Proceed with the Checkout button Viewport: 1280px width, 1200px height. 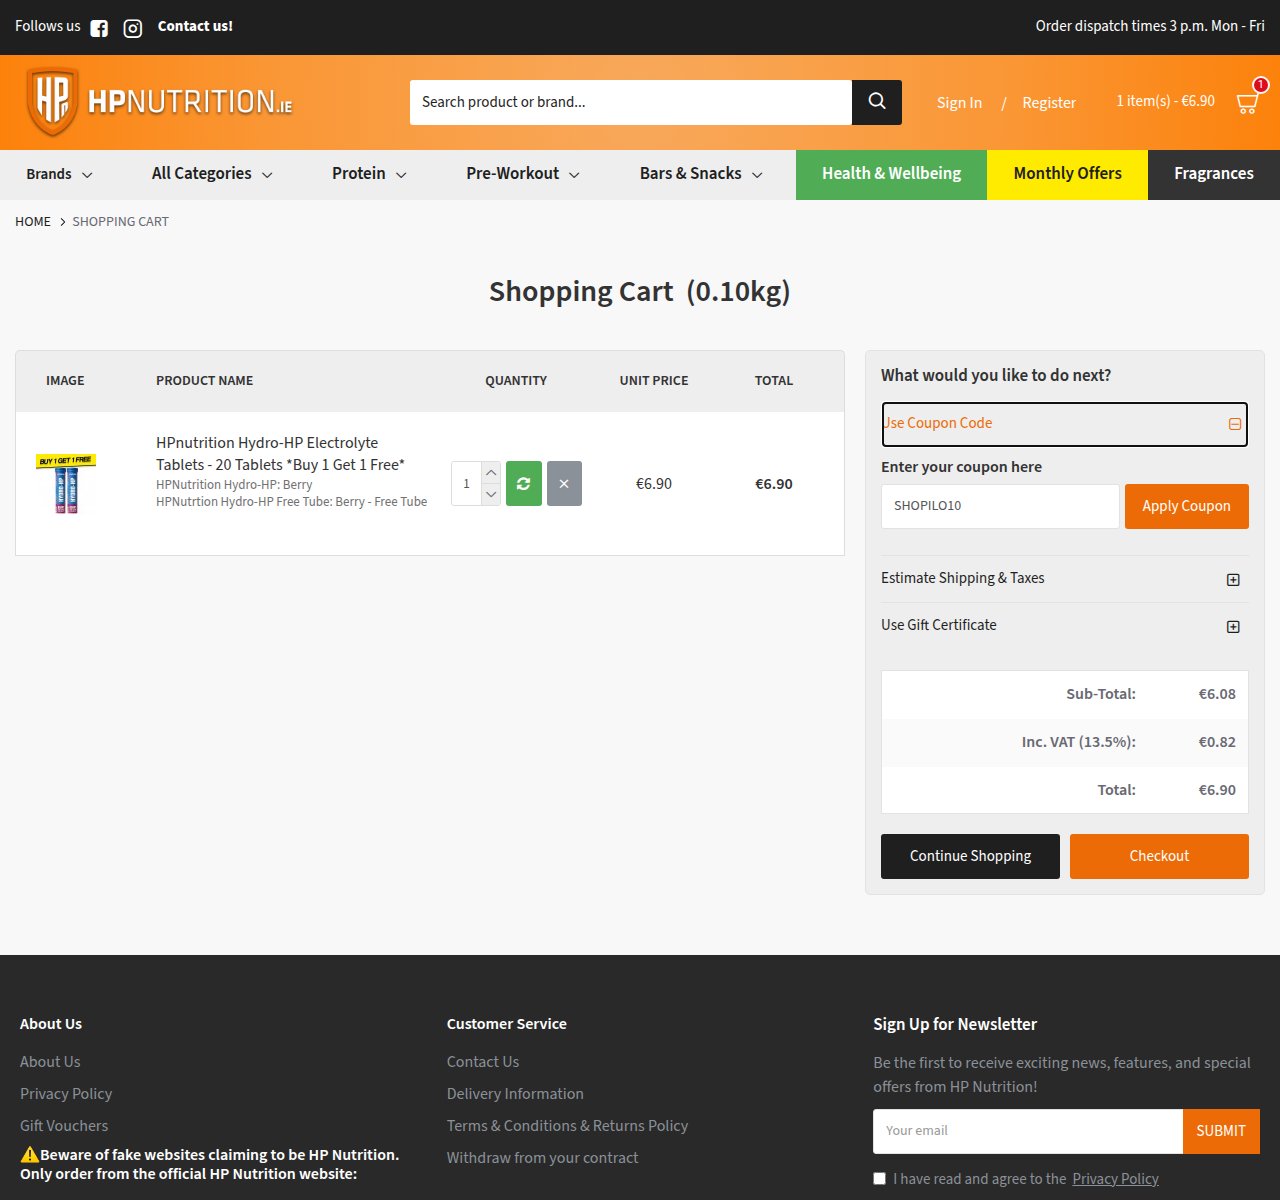point(1159,856)
